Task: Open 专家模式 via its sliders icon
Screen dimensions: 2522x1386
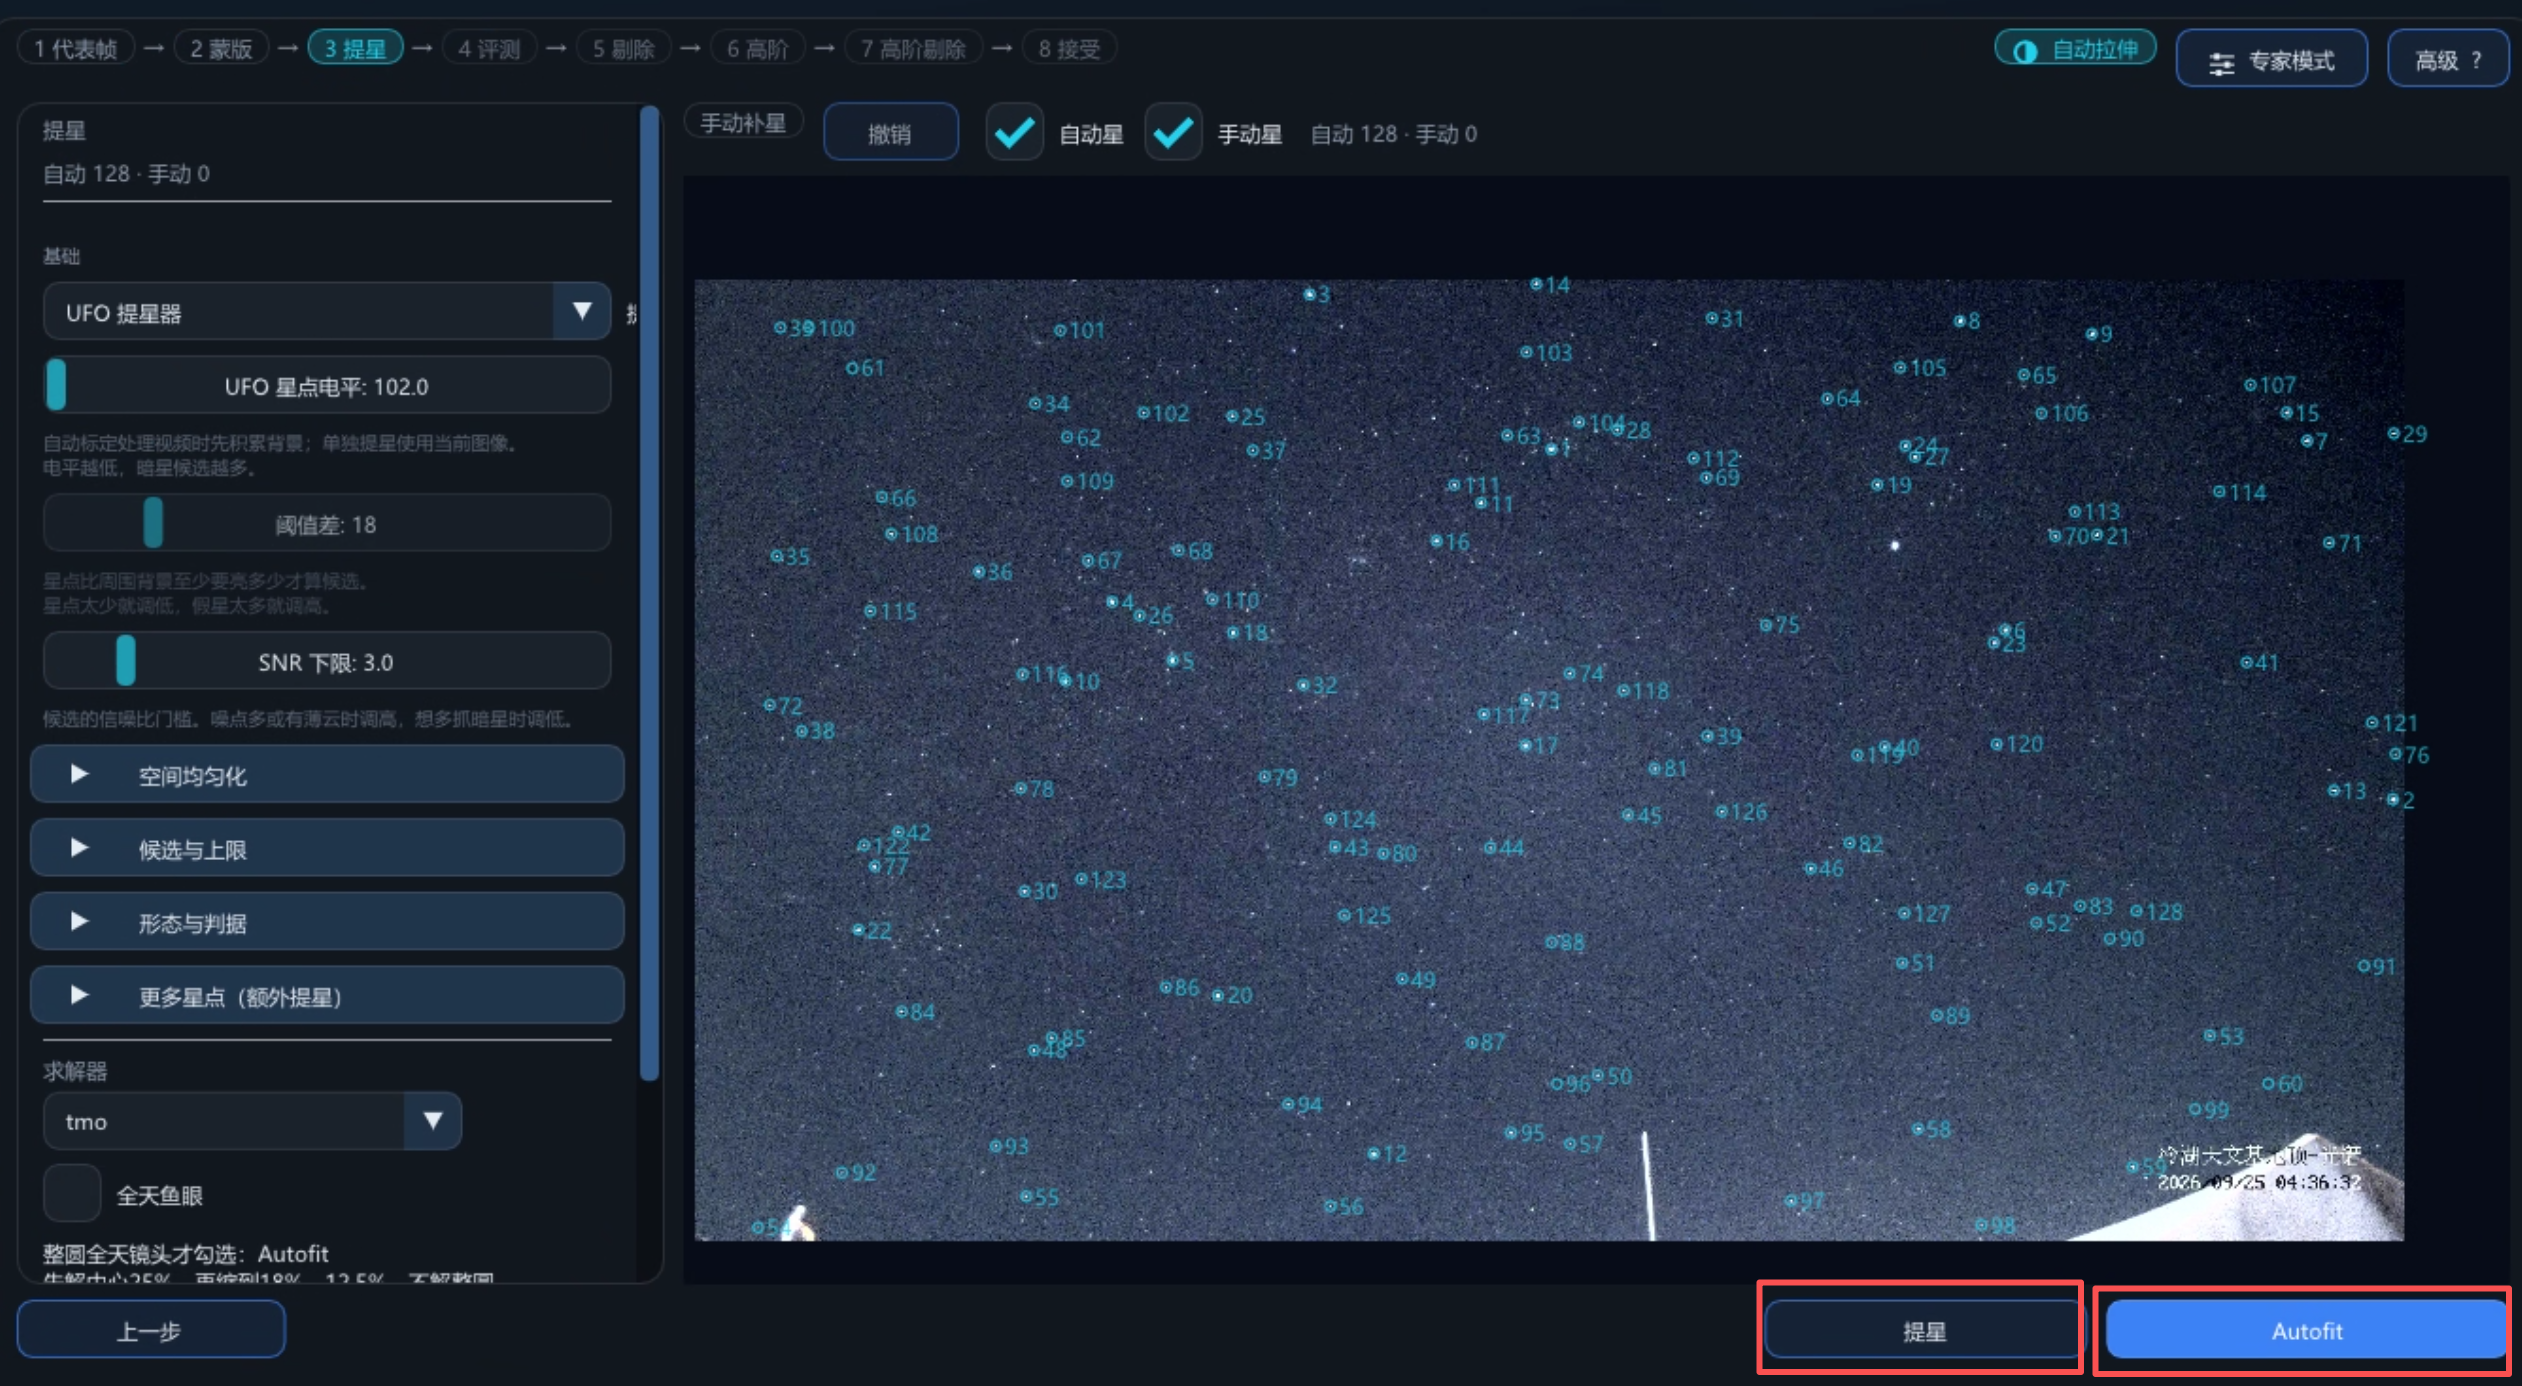Action: 2221,63
